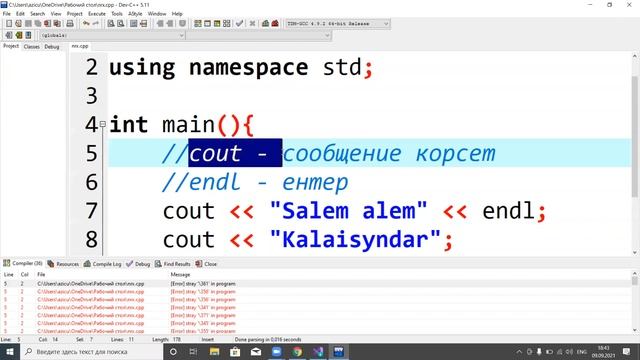Click the Save All toolbar icon
The height and width of the screenshot is (360, 640).
click(x=38, y=24)
